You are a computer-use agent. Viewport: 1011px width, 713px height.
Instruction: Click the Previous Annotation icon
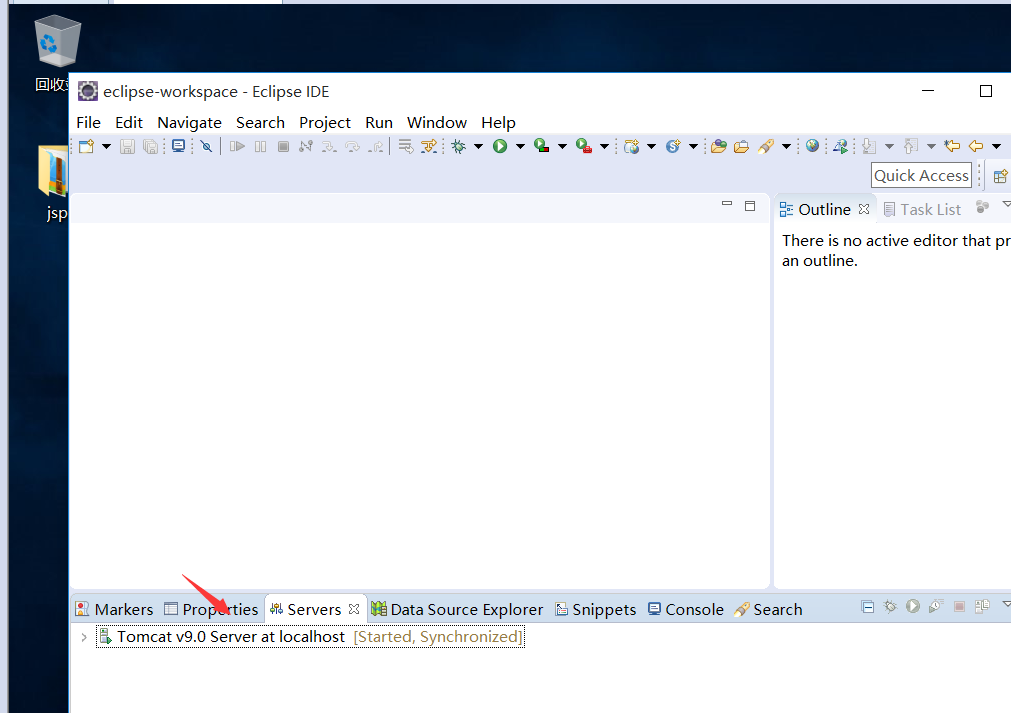pos(910,146)
